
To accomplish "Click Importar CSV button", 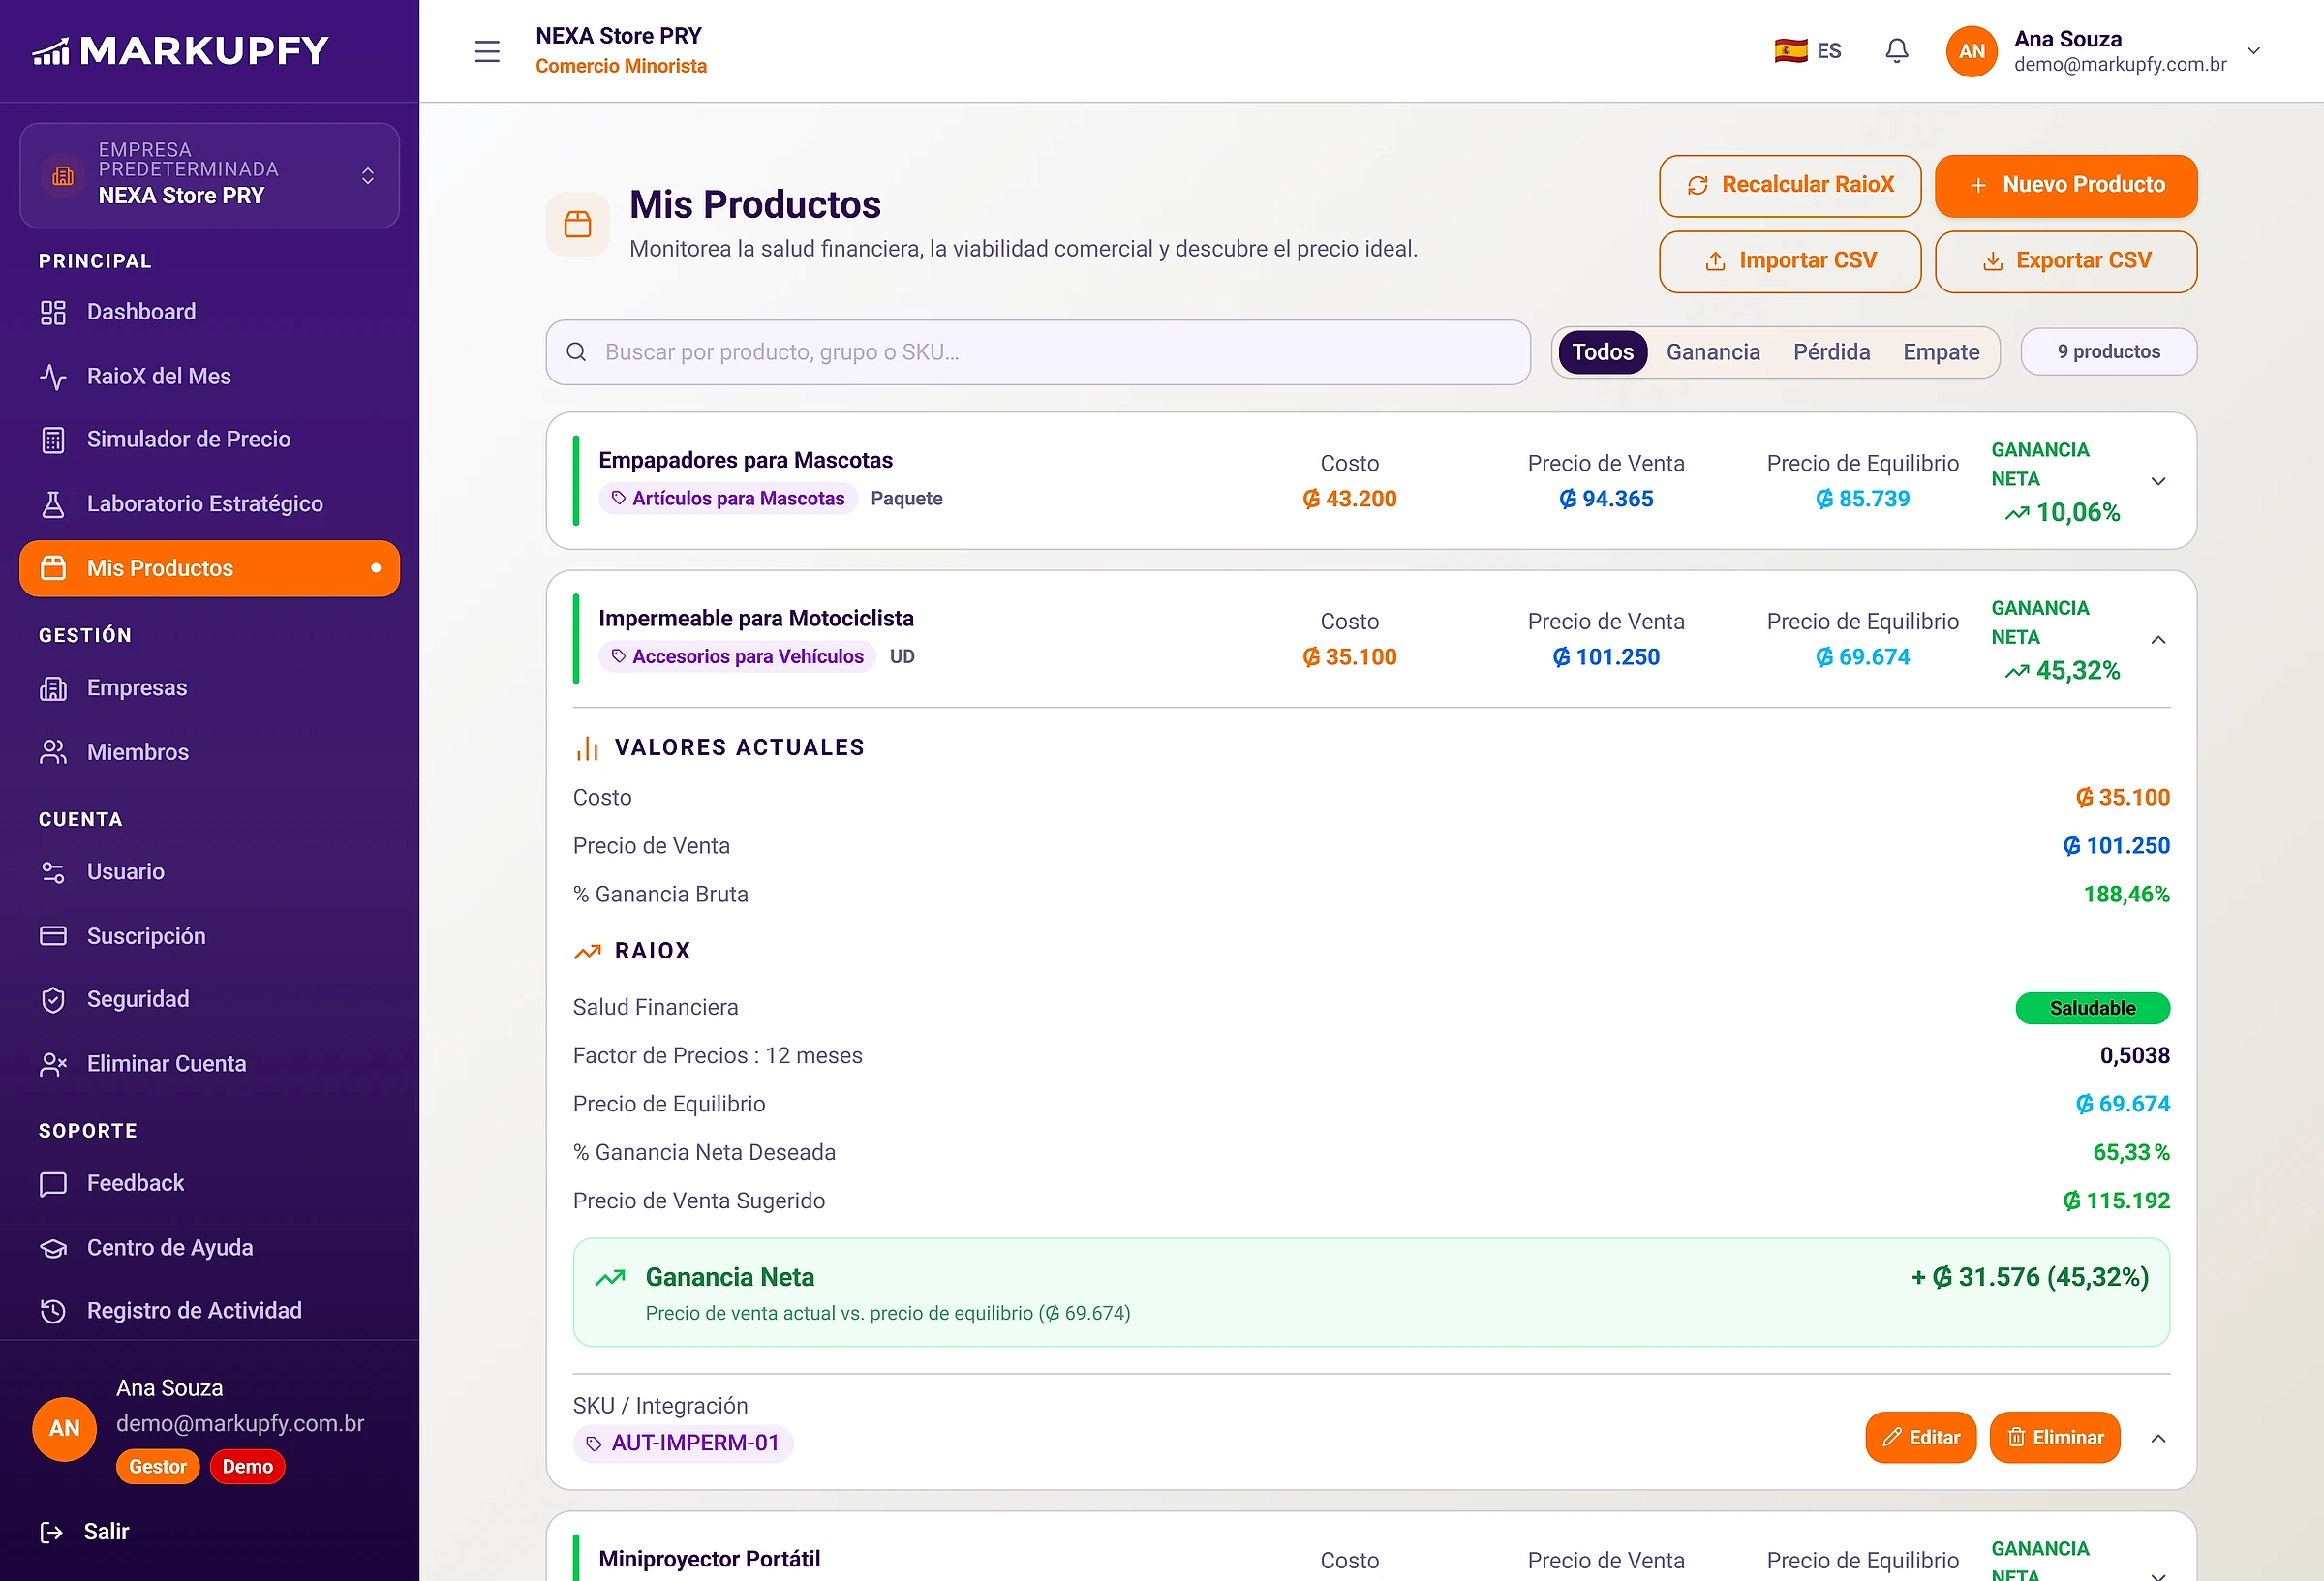I will 1790,261.
